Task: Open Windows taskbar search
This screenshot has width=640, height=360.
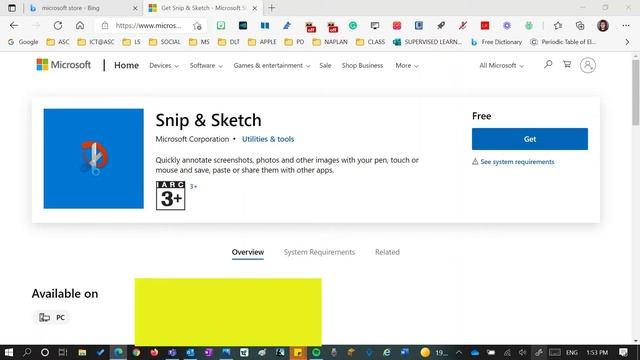Action: pos(27,352)
